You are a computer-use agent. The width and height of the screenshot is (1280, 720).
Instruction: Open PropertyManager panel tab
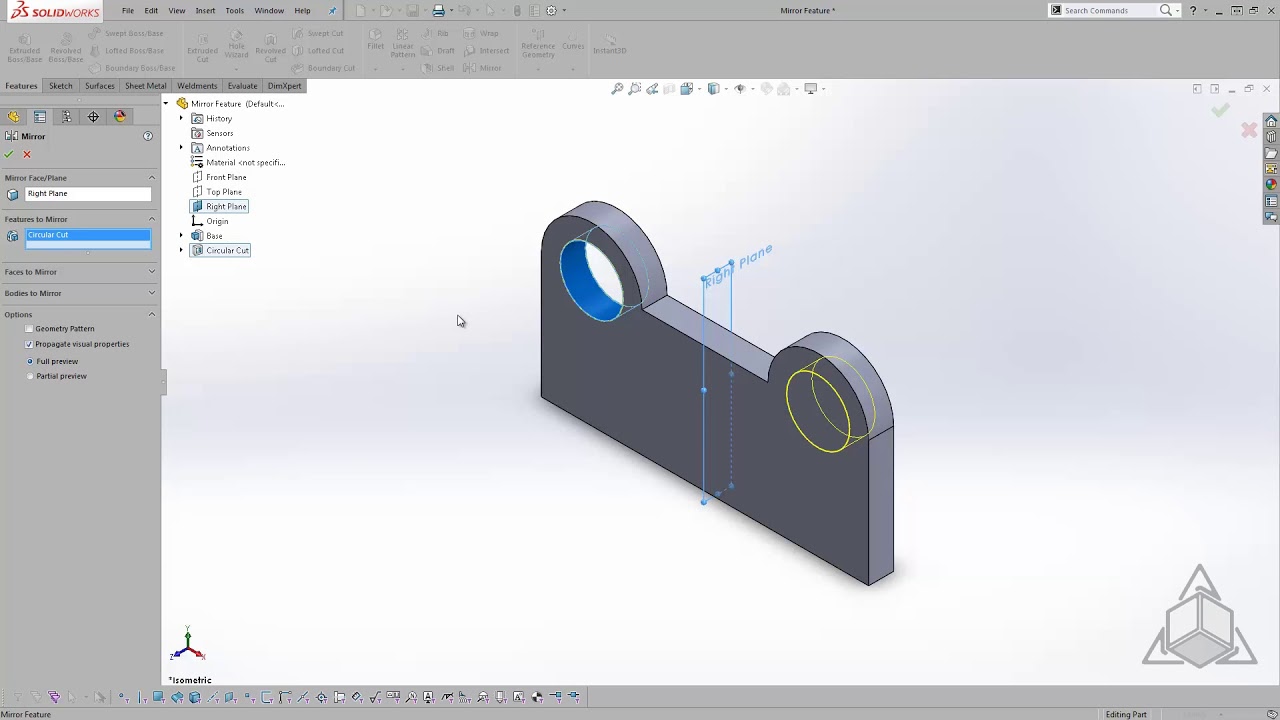click(x=40, y=117)
